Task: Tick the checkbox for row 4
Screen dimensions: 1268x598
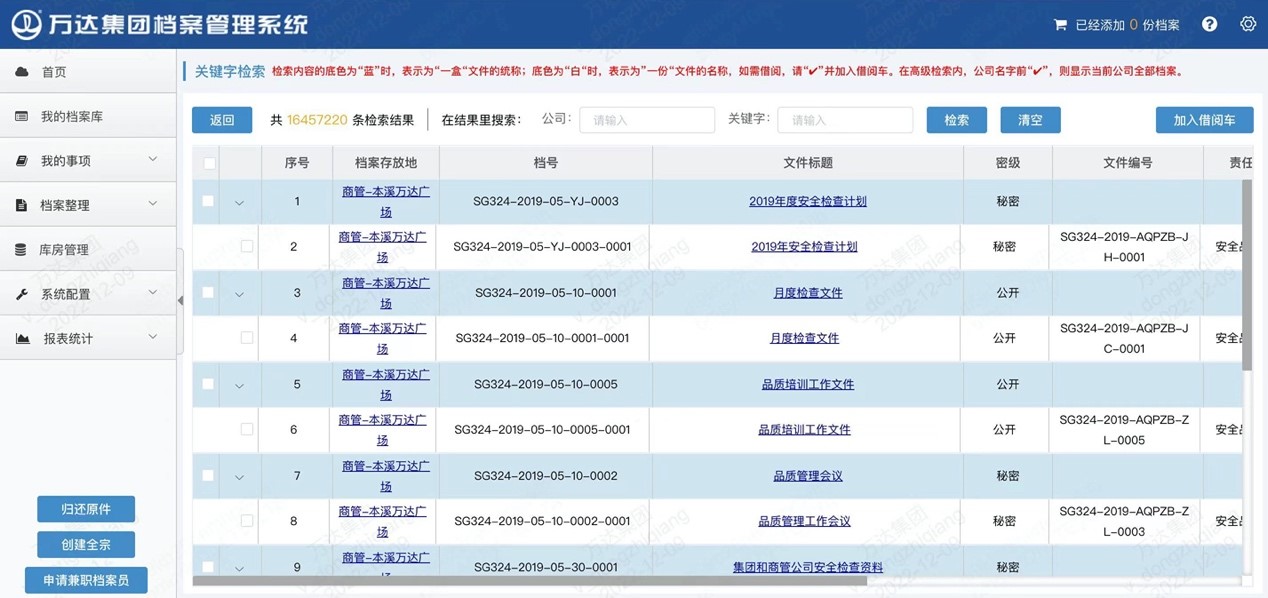Action: point(246,338)
